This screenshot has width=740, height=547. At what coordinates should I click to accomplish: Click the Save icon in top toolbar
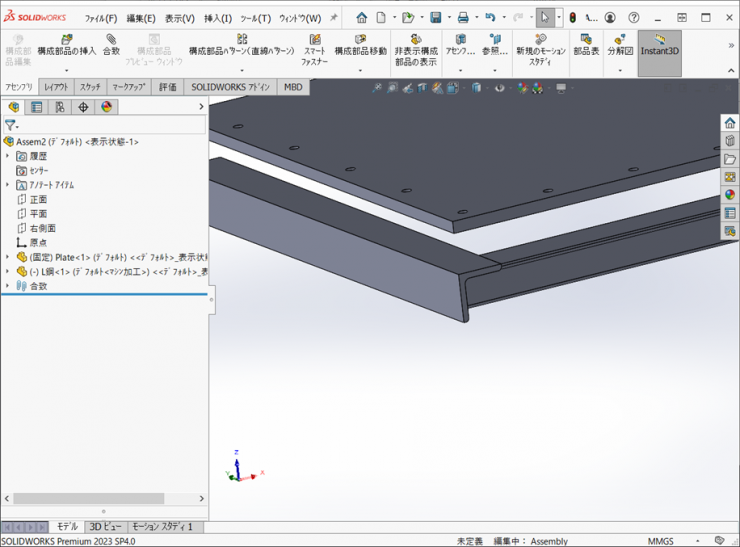(436, 18)
